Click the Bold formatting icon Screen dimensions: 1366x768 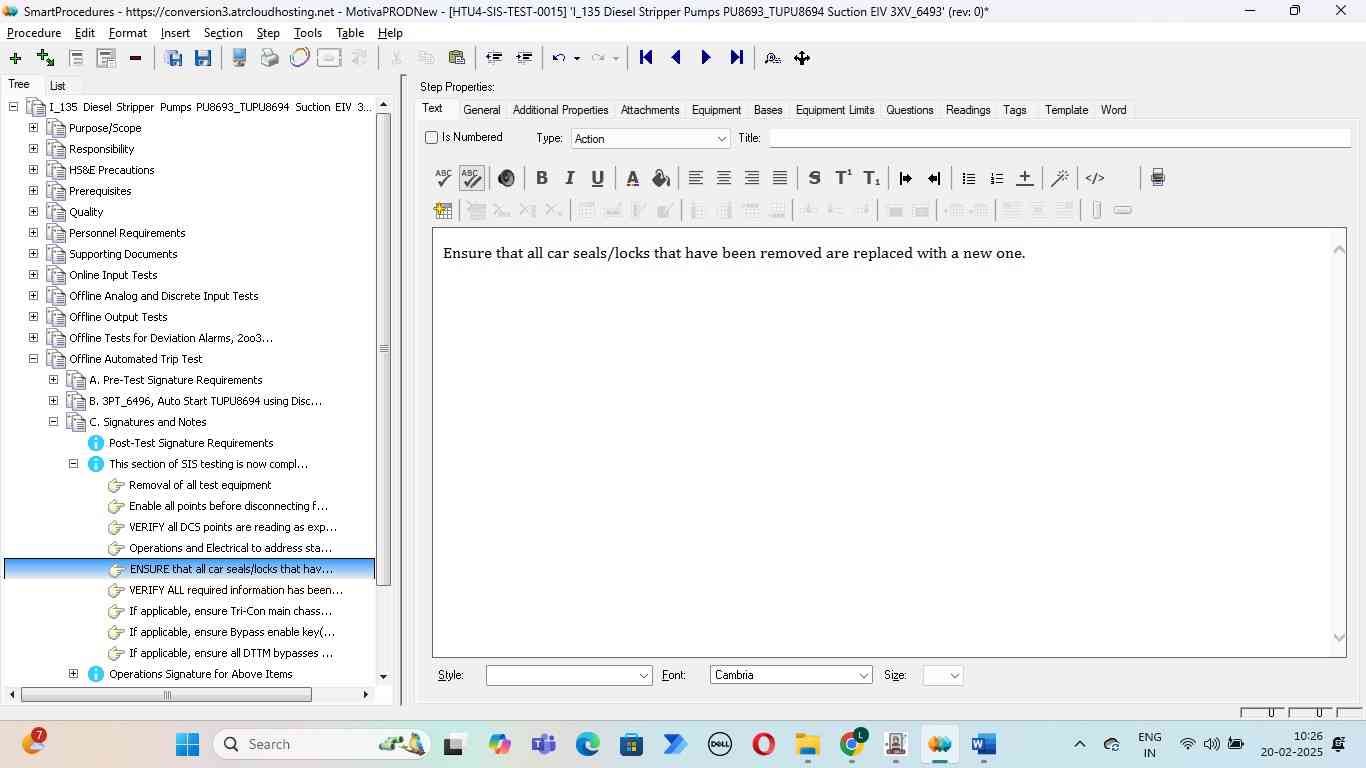tap(541, 178)
